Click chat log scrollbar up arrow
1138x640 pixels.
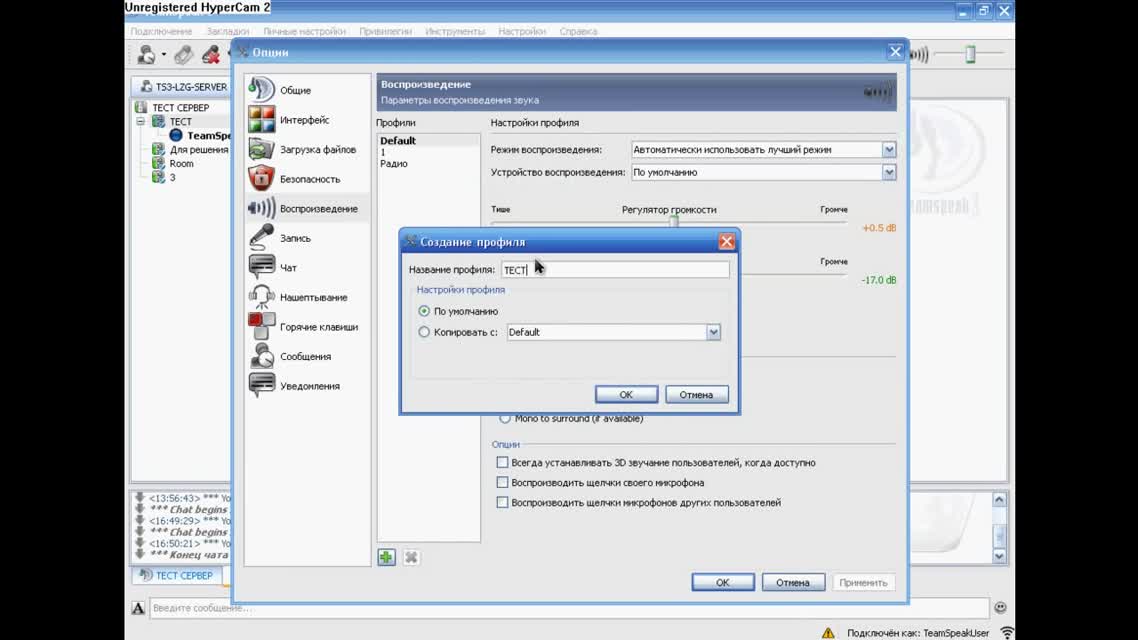click(999, 500)
